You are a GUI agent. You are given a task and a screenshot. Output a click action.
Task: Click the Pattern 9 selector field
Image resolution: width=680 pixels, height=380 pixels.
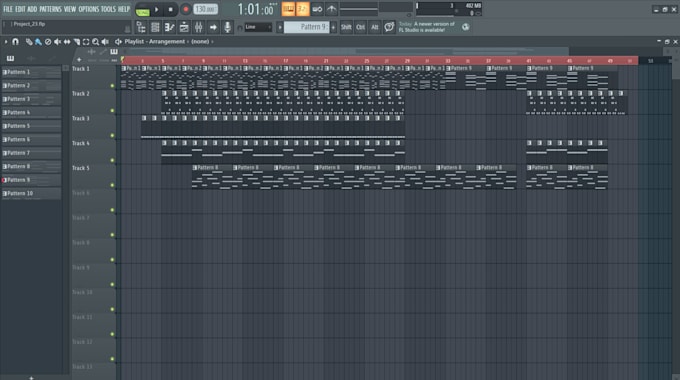(307, 27)
